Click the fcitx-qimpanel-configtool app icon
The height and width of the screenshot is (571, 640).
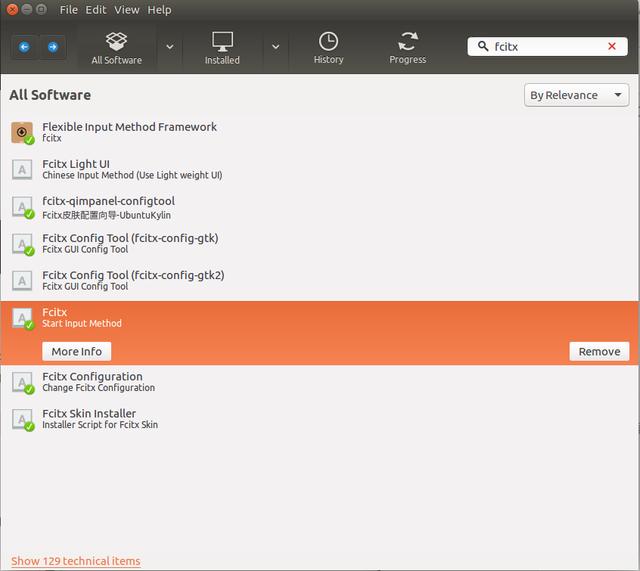(22, 207)
